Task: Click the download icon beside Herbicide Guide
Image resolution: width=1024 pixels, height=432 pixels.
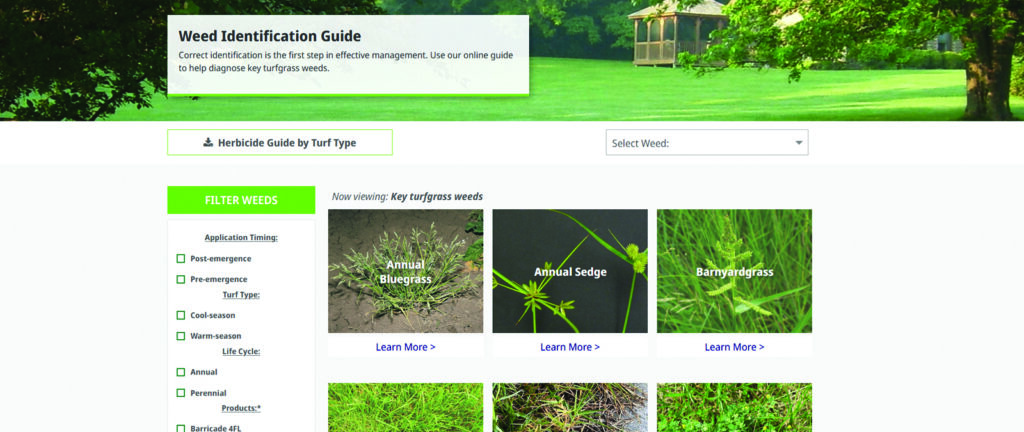Action: coord(208,142)
